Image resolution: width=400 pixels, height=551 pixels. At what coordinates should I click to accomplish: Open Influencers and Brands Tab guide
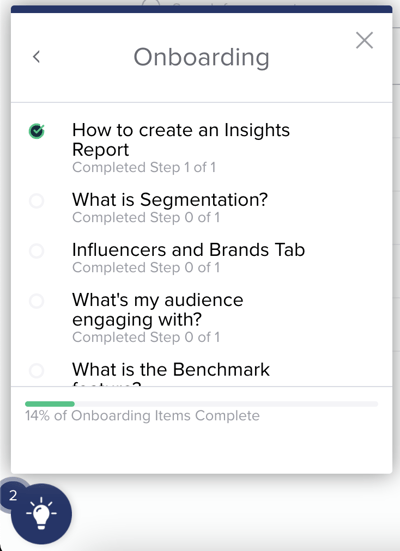(x=188, y=250)
